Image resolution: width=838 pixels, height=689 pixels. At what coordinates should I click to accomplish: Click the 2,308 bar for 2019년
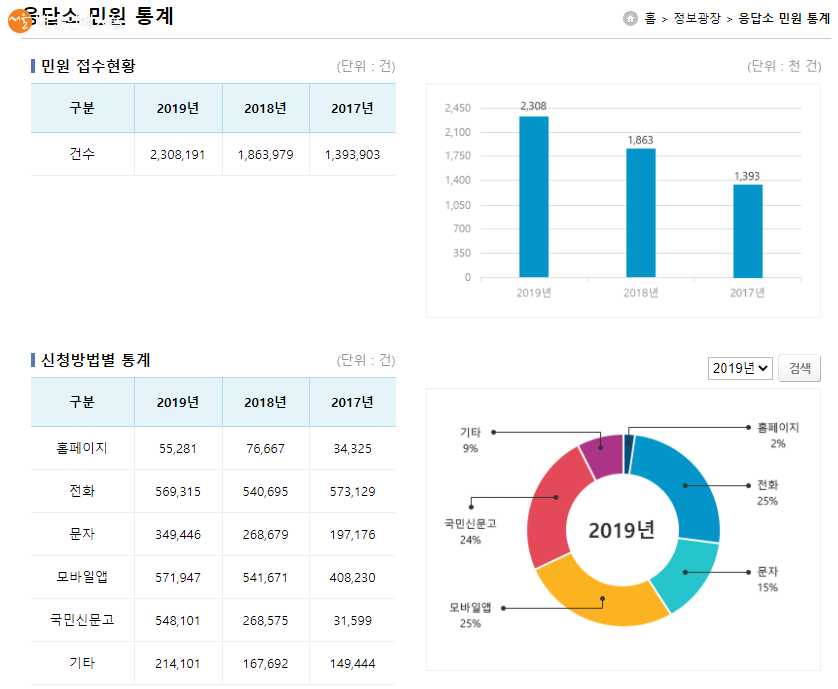[533, 196]
